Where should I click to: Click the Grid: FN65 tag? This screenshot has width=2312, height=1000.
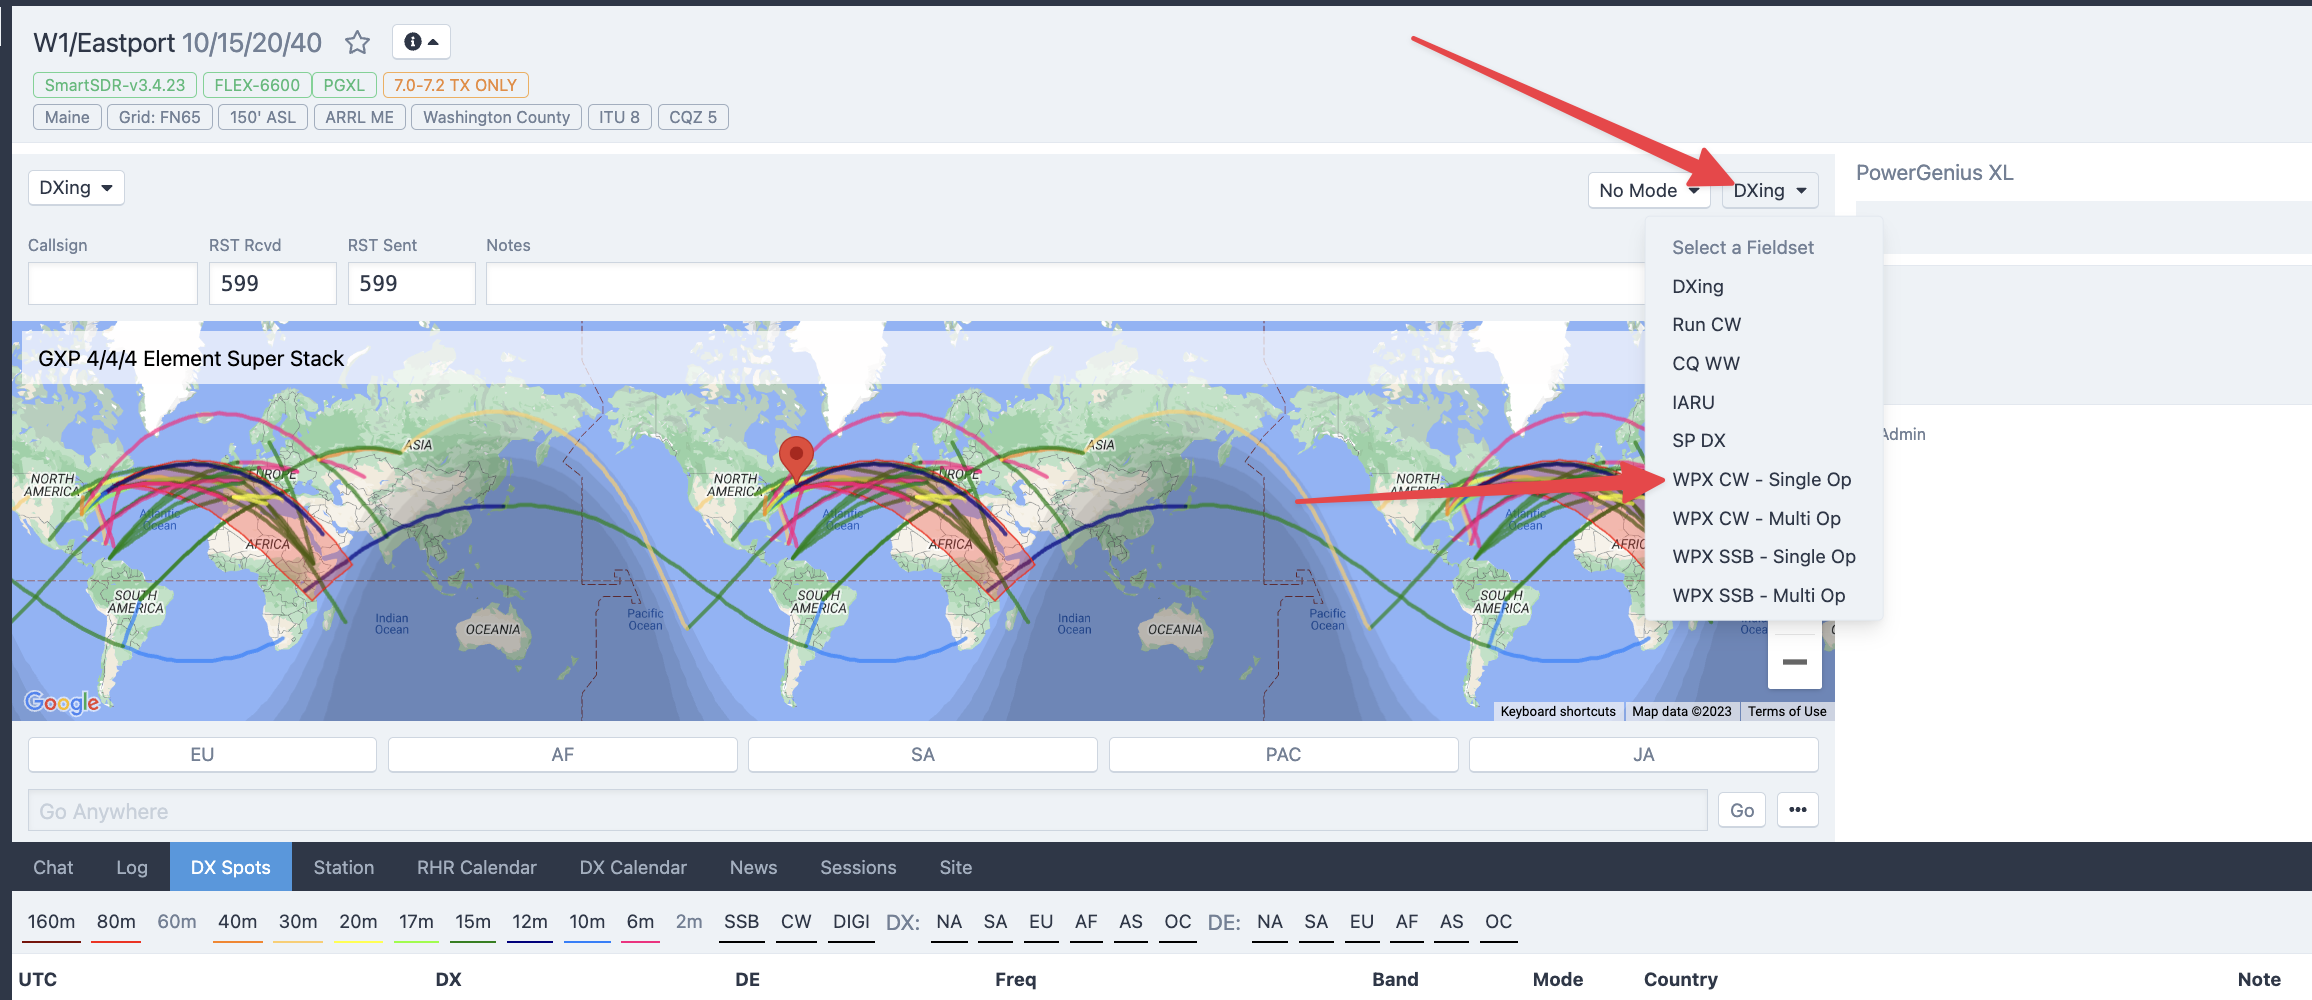click(160, 118)
